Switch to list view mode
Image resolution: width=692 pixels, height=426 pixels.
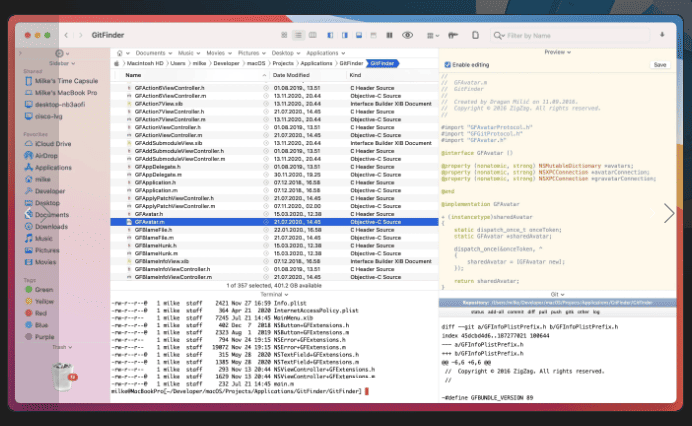tap(298, 35)
